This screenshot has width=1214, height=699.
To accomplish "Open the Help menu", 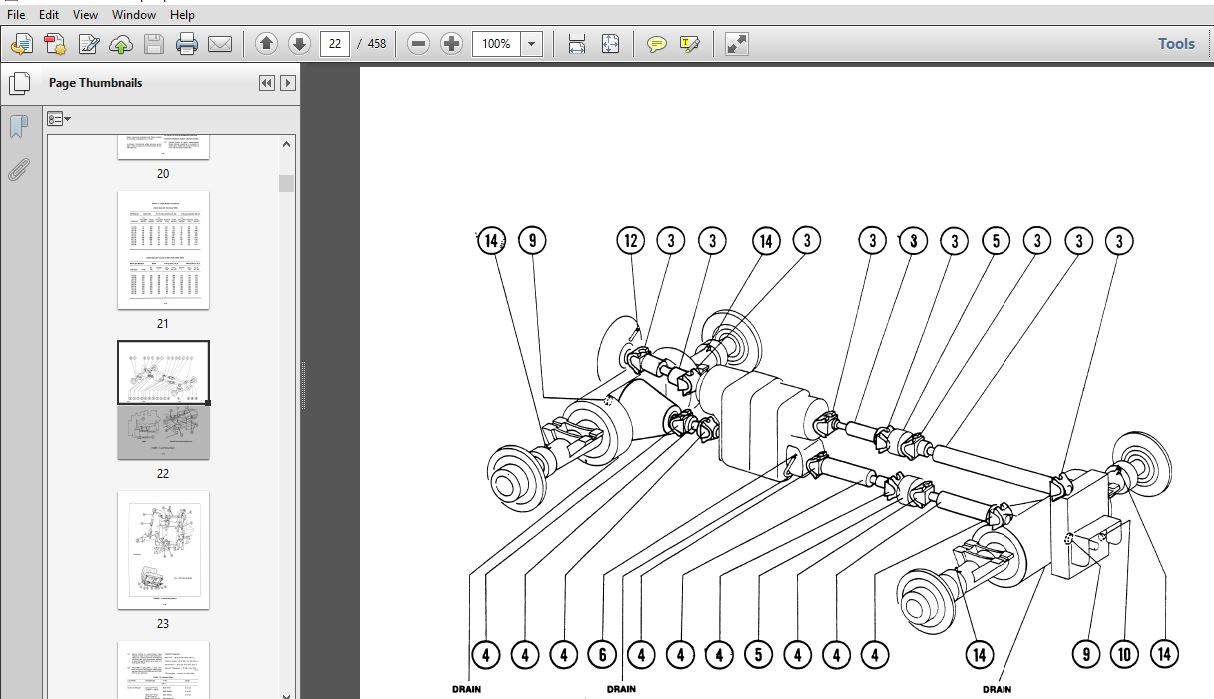I will 182,15.
